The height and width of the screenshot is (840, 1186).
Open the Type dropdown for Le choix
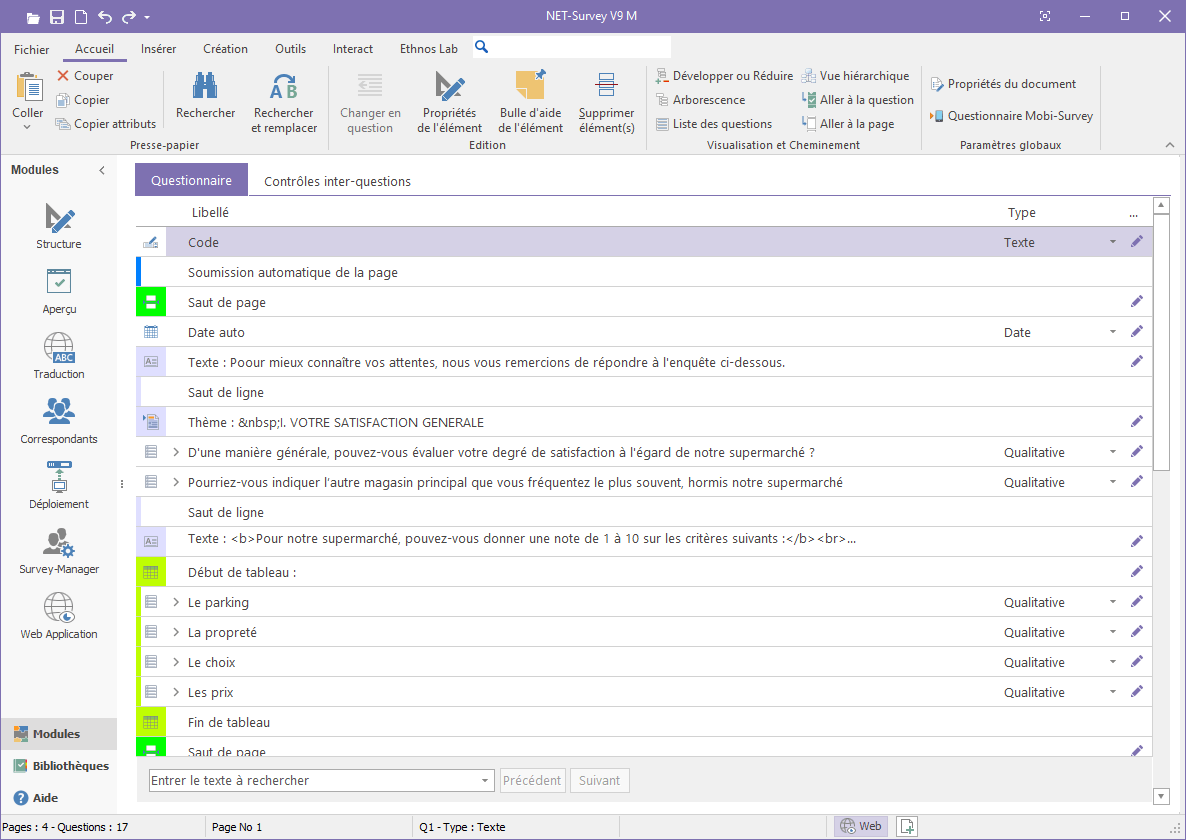point(1113,662)
